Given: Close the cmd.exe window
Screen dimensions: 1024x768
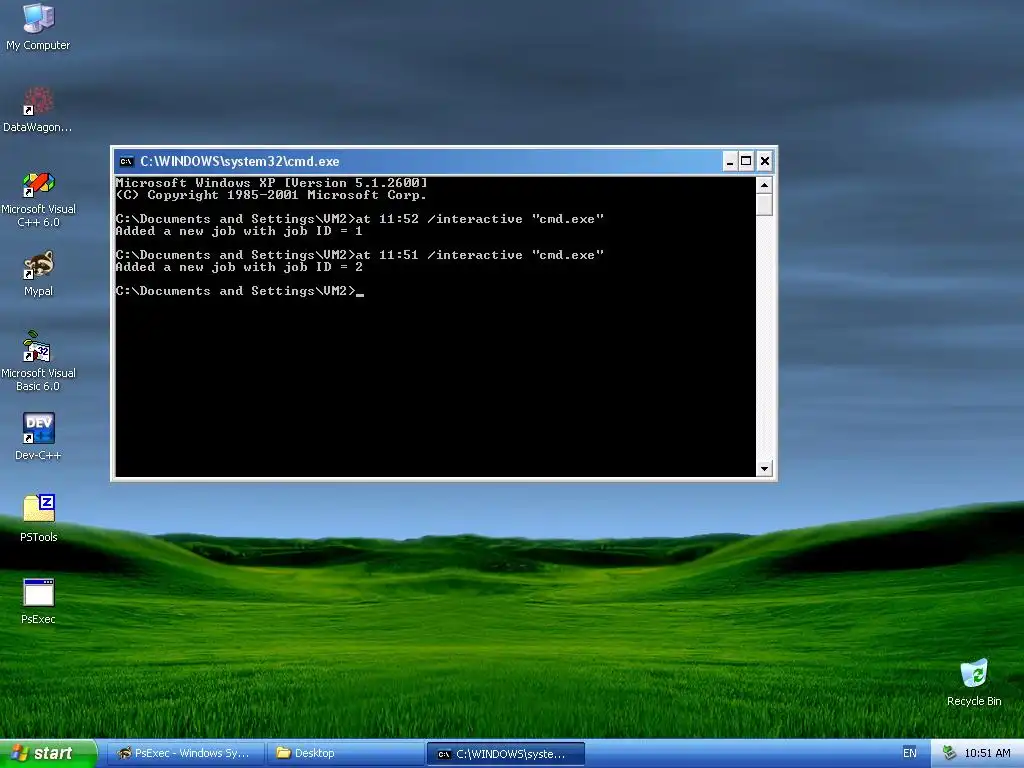Looking at the screenshot, I should tap(765, 161).
